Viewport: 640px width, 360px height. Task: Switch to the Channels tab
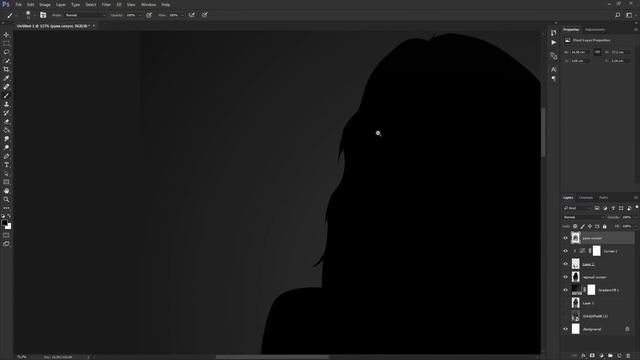pyautogui.click(x=586, y=198)
